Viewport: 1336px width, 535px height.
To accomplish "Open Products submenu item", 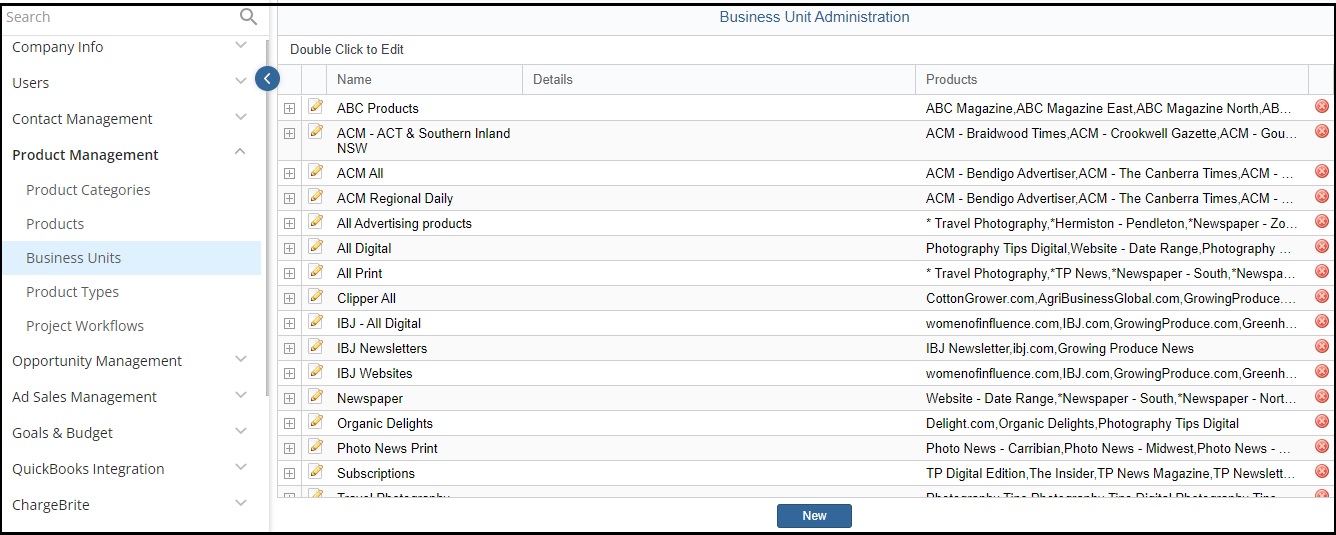I will pos(55,224).
